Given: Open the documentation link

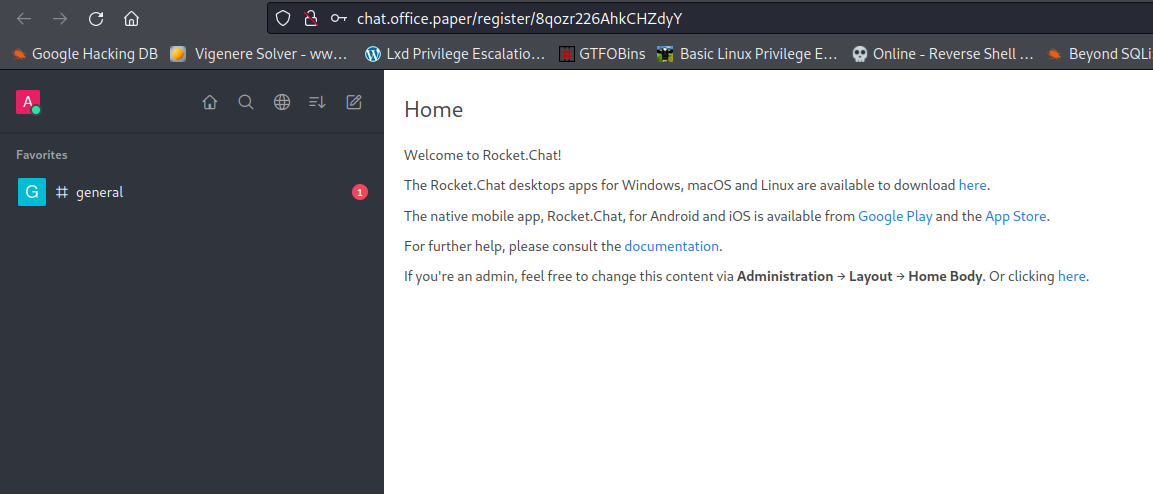Looking at the screenshot, I should click(671, 246).
